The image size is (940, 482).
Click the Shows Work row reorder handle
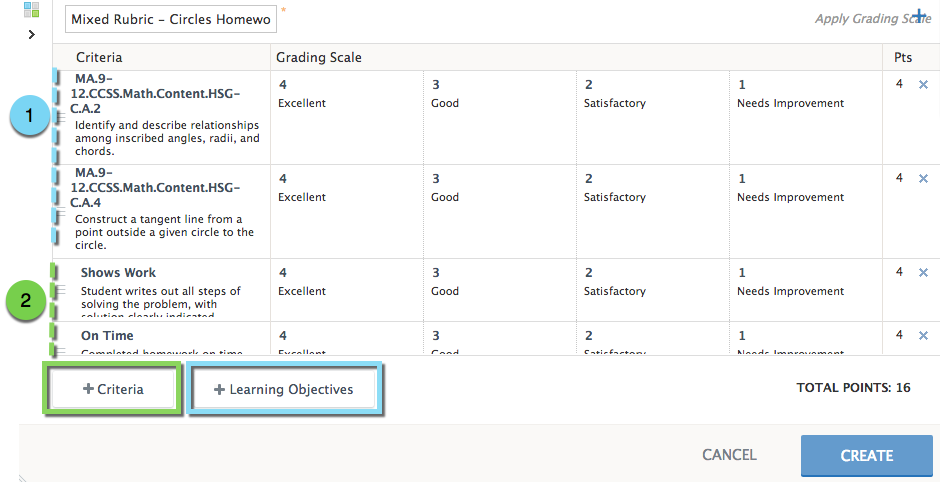(x=60, y=290)
